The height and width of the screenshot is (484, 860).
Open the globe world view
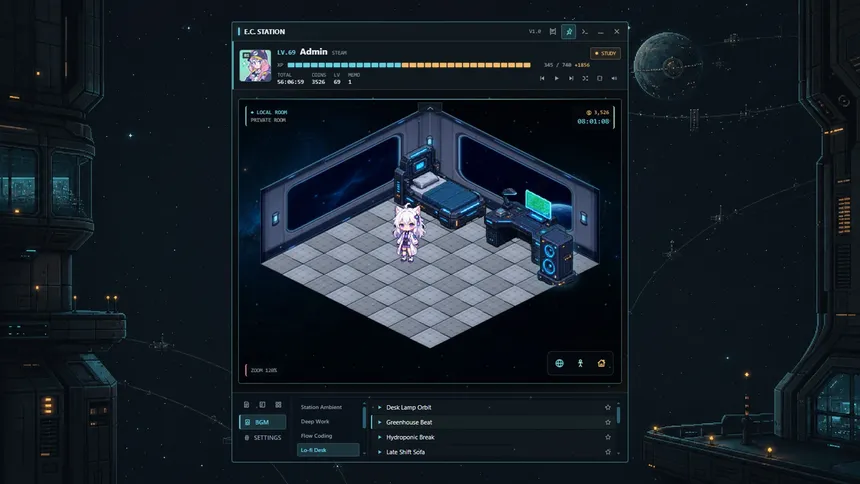pos(559,363)
